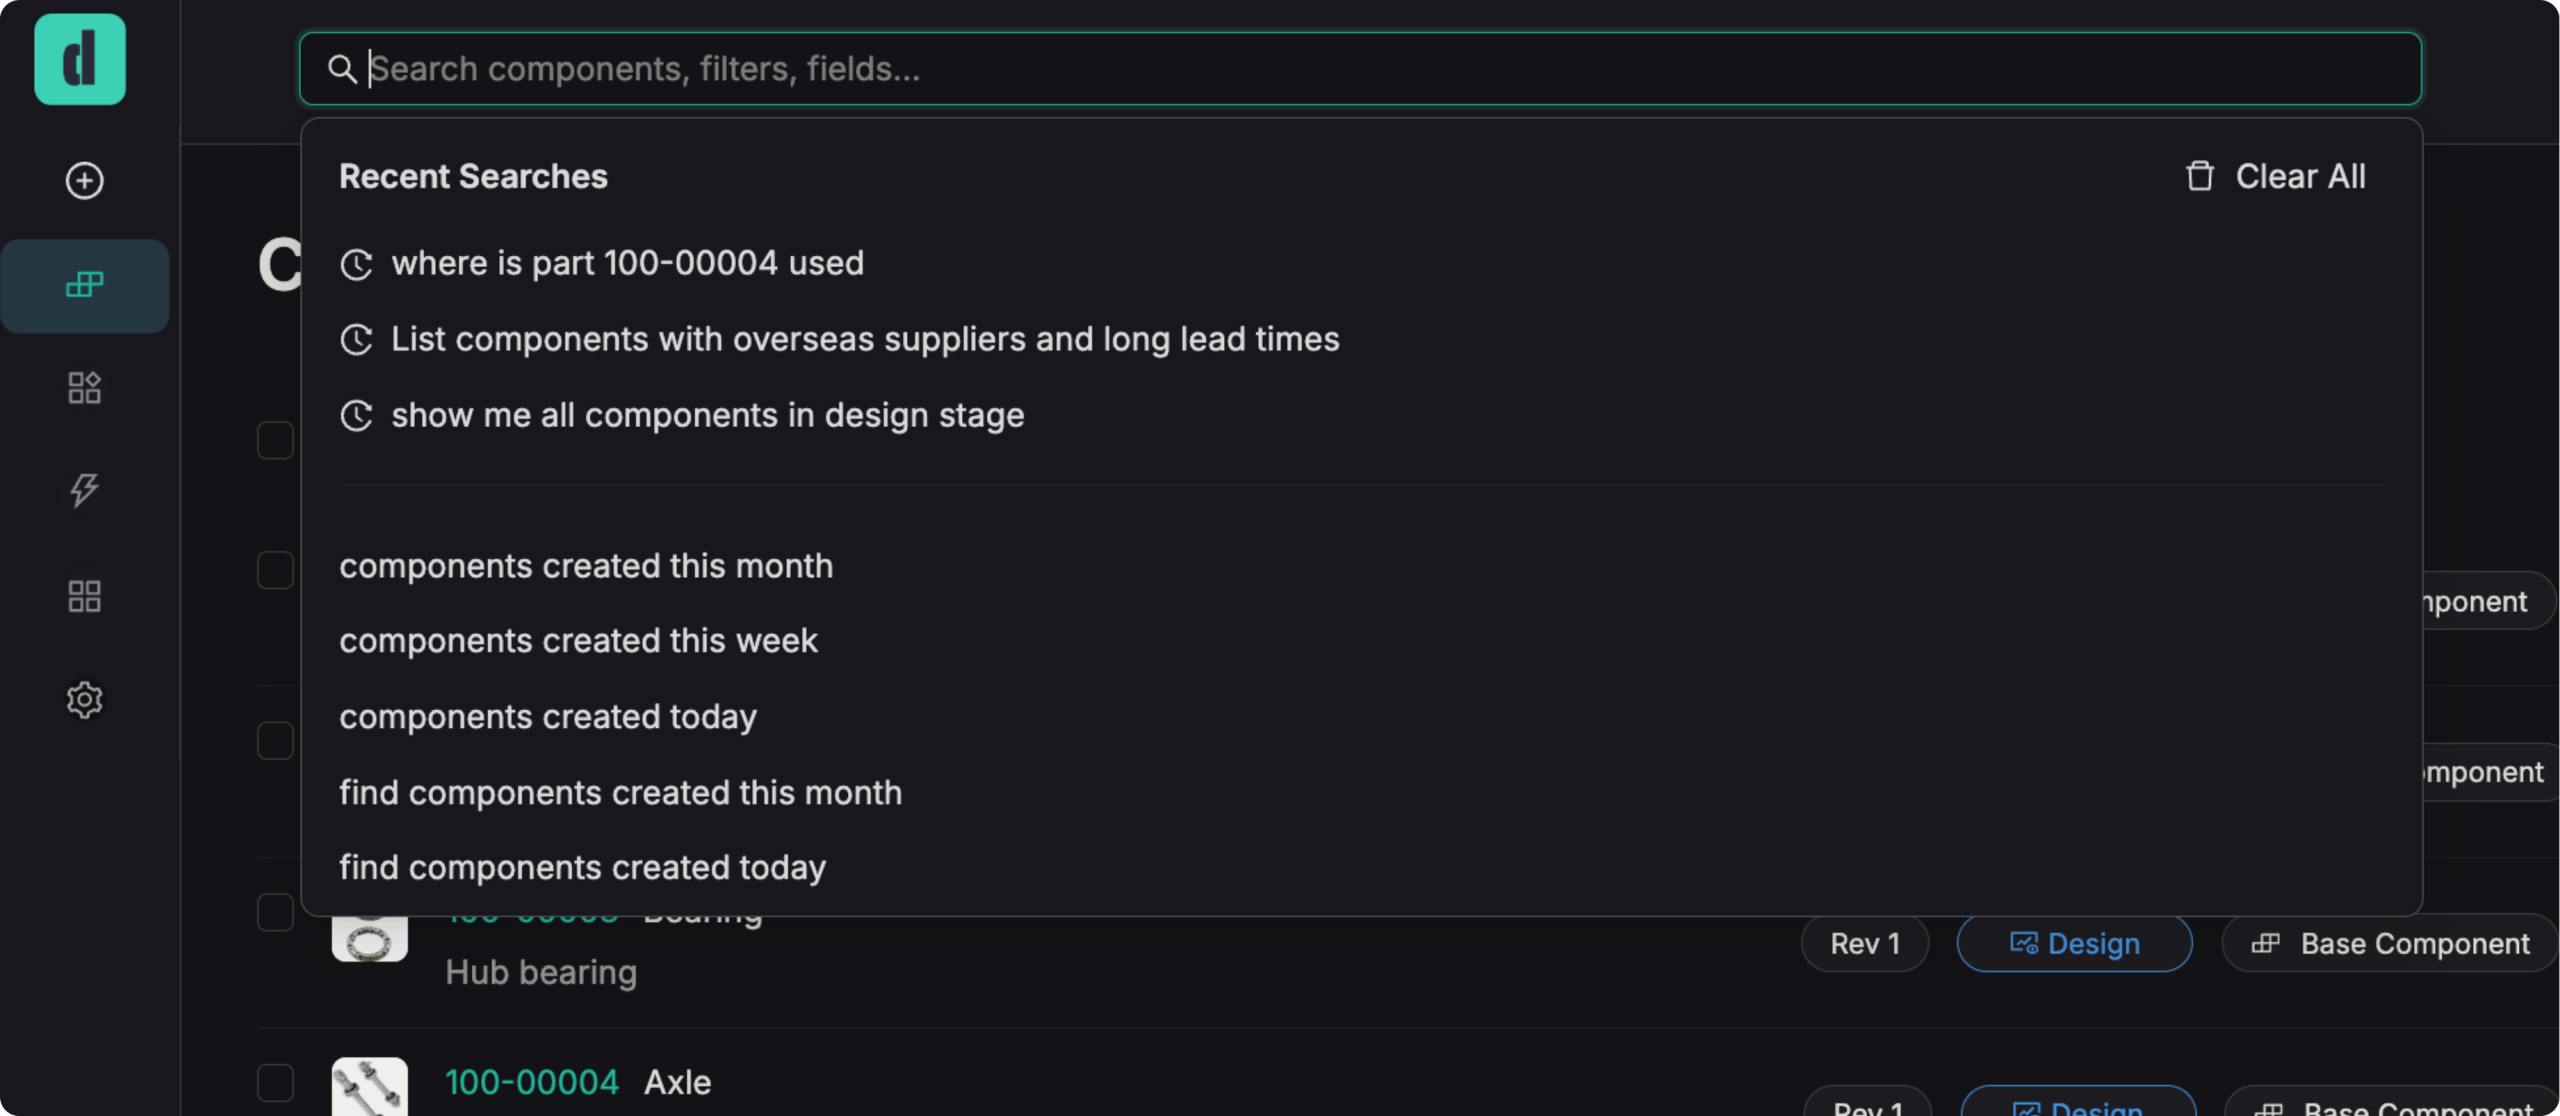Open the create new plus icon
The height and width of the screenshot is (1116, 2560).
84,181
